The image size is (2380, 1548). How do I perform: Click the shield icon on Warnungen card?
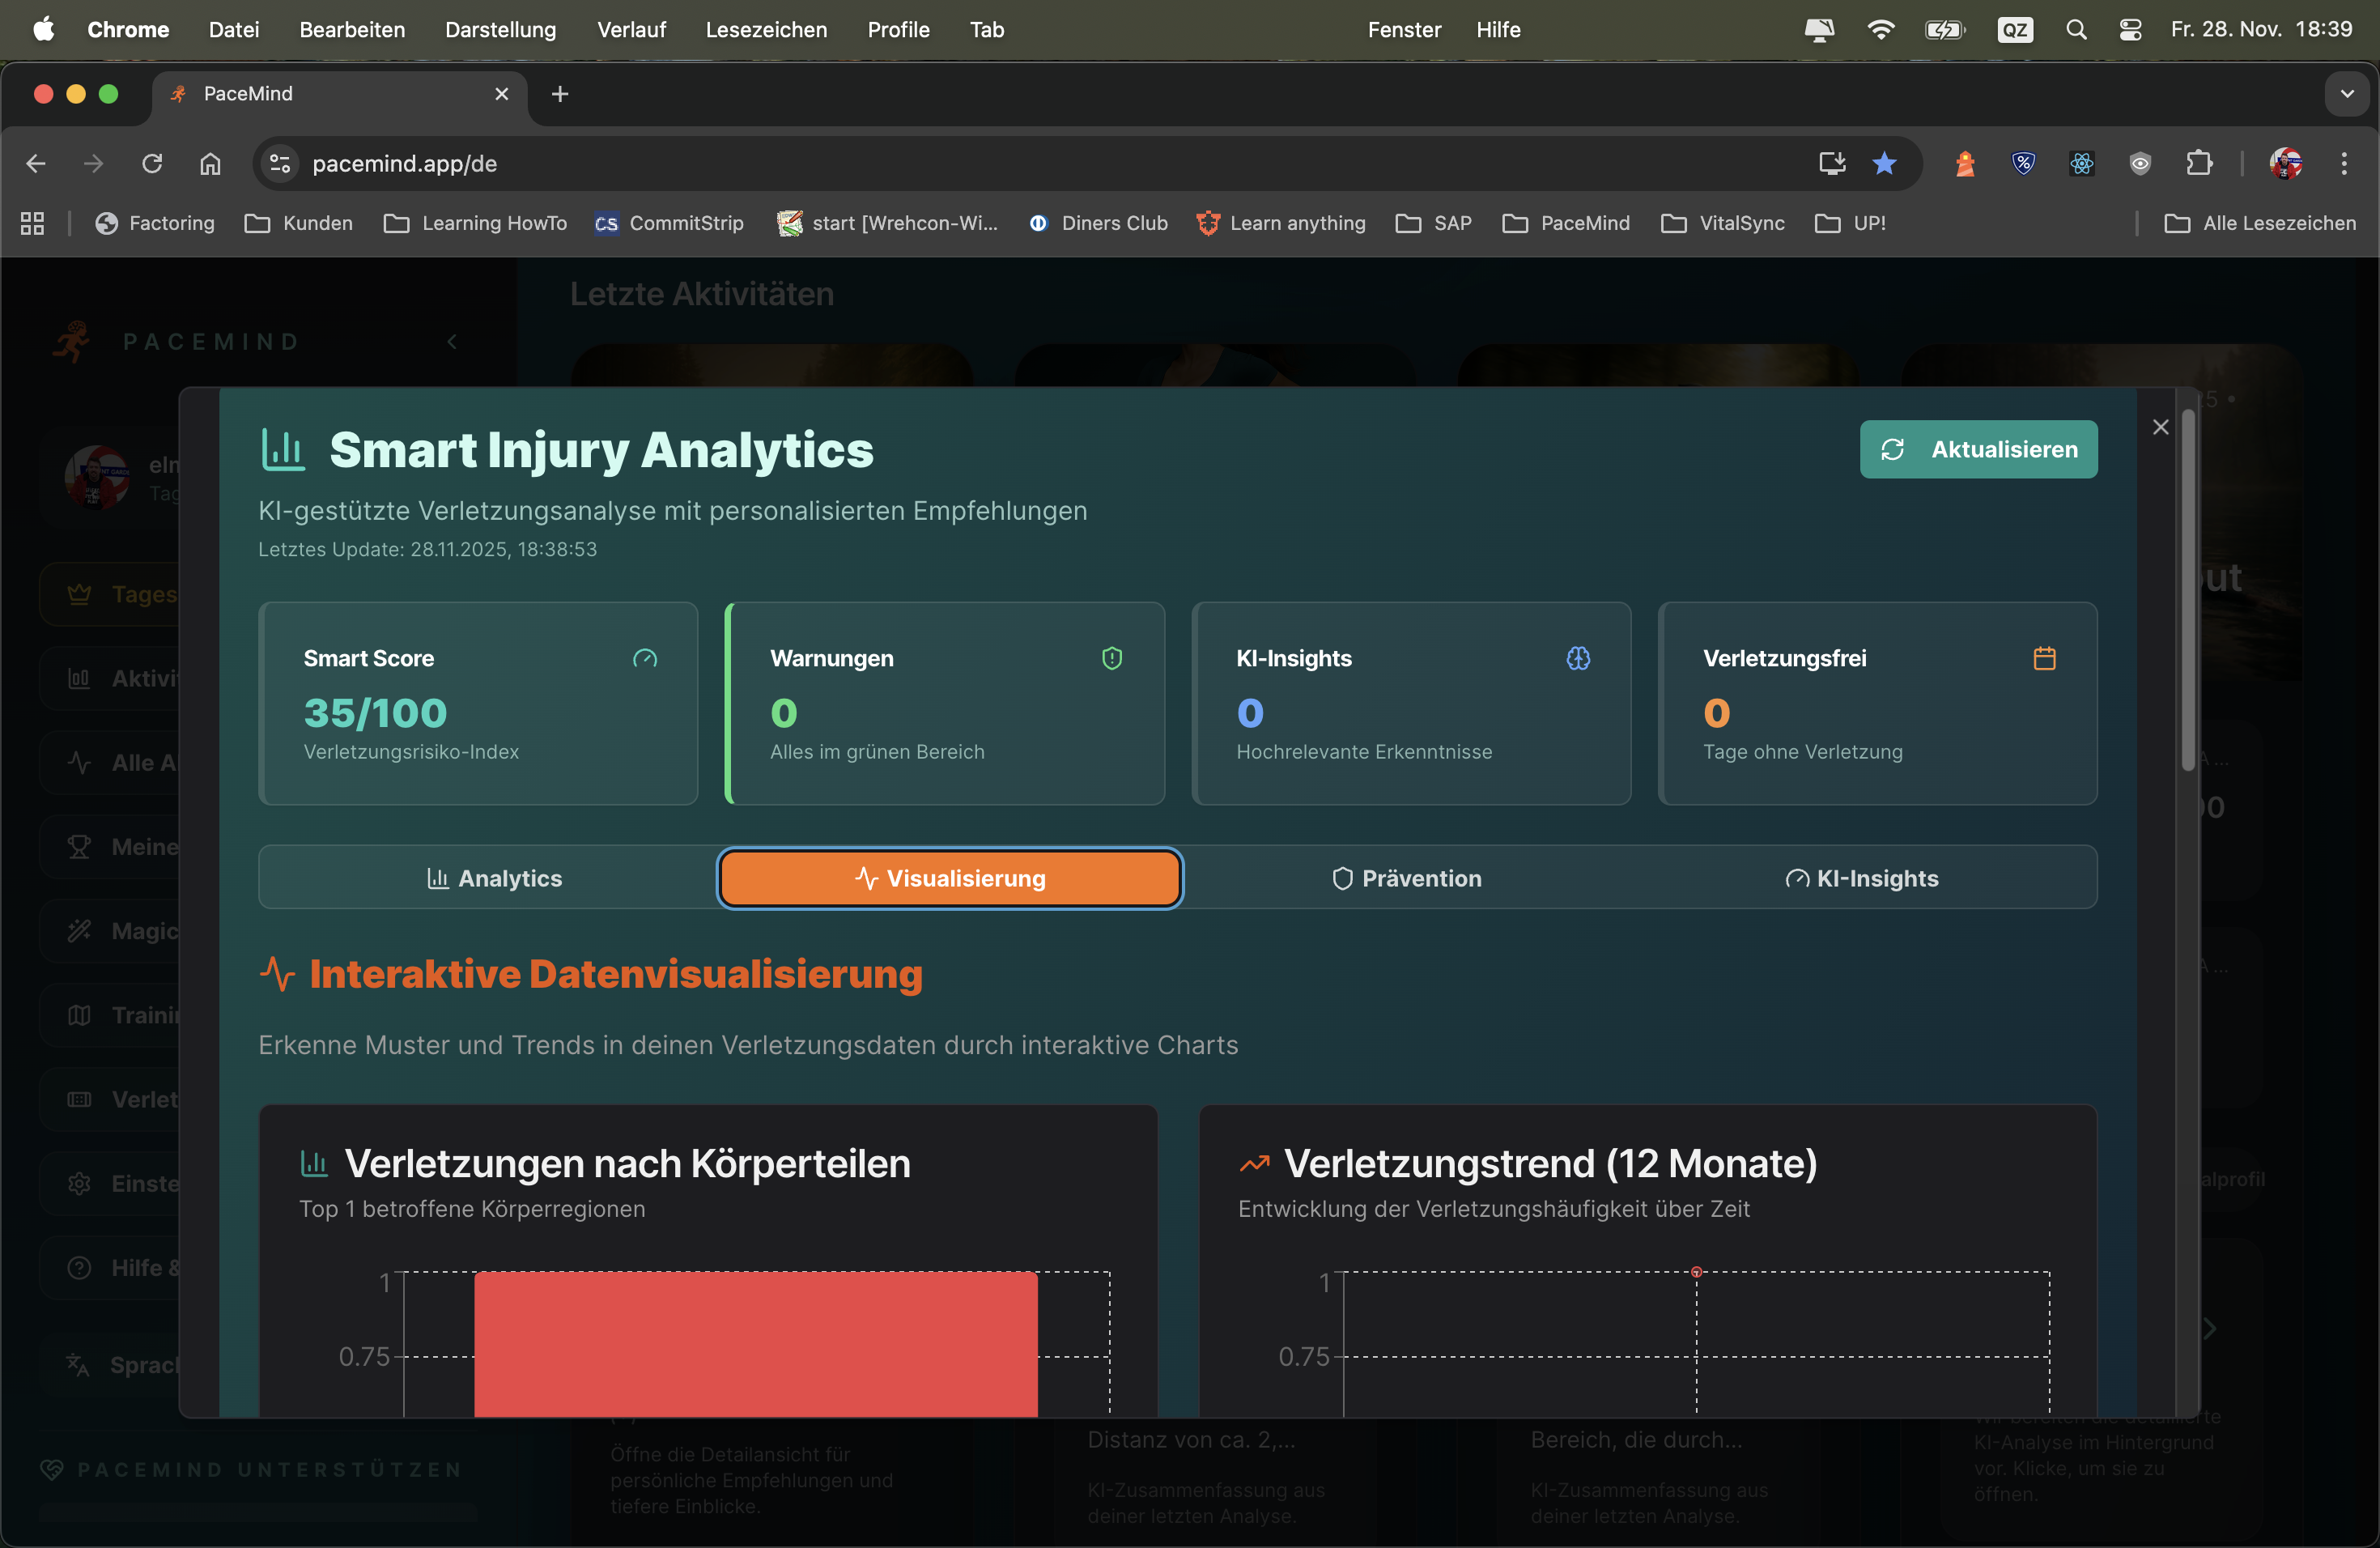point(1112,658)
